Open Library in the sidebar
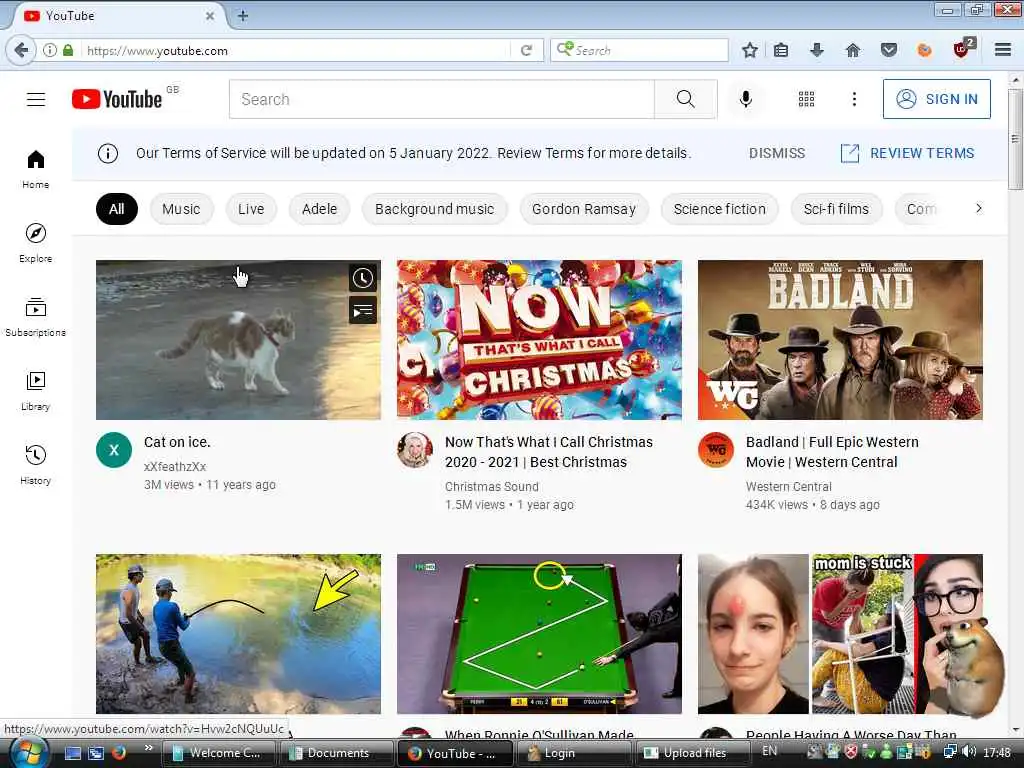Screen dimensions: 1024x768 coord(36,391)
